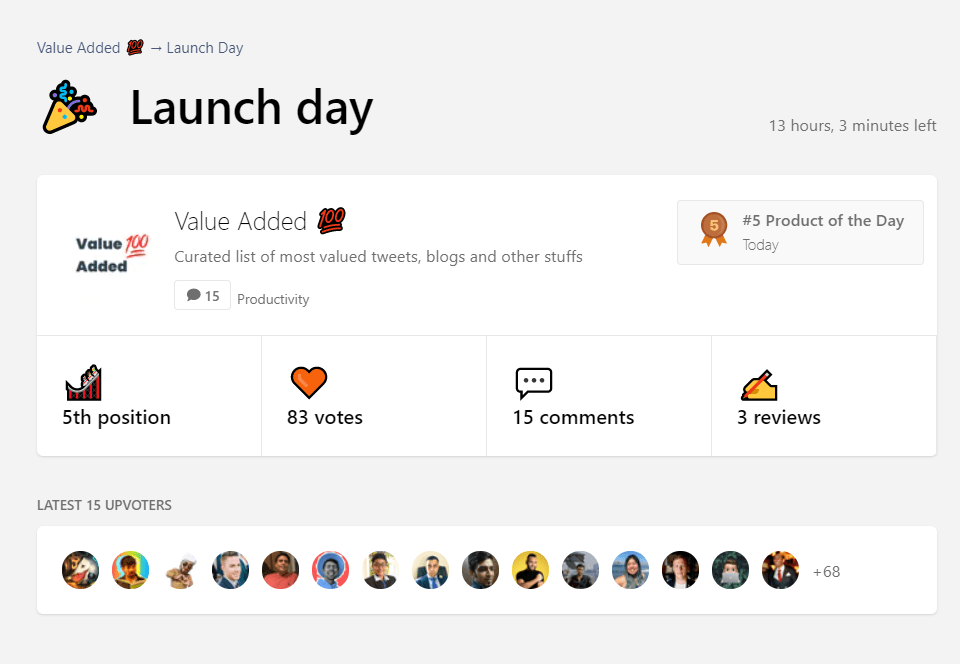Click the Value Added product logo
Screen dimensions: 960x664
tap(111, 254)
